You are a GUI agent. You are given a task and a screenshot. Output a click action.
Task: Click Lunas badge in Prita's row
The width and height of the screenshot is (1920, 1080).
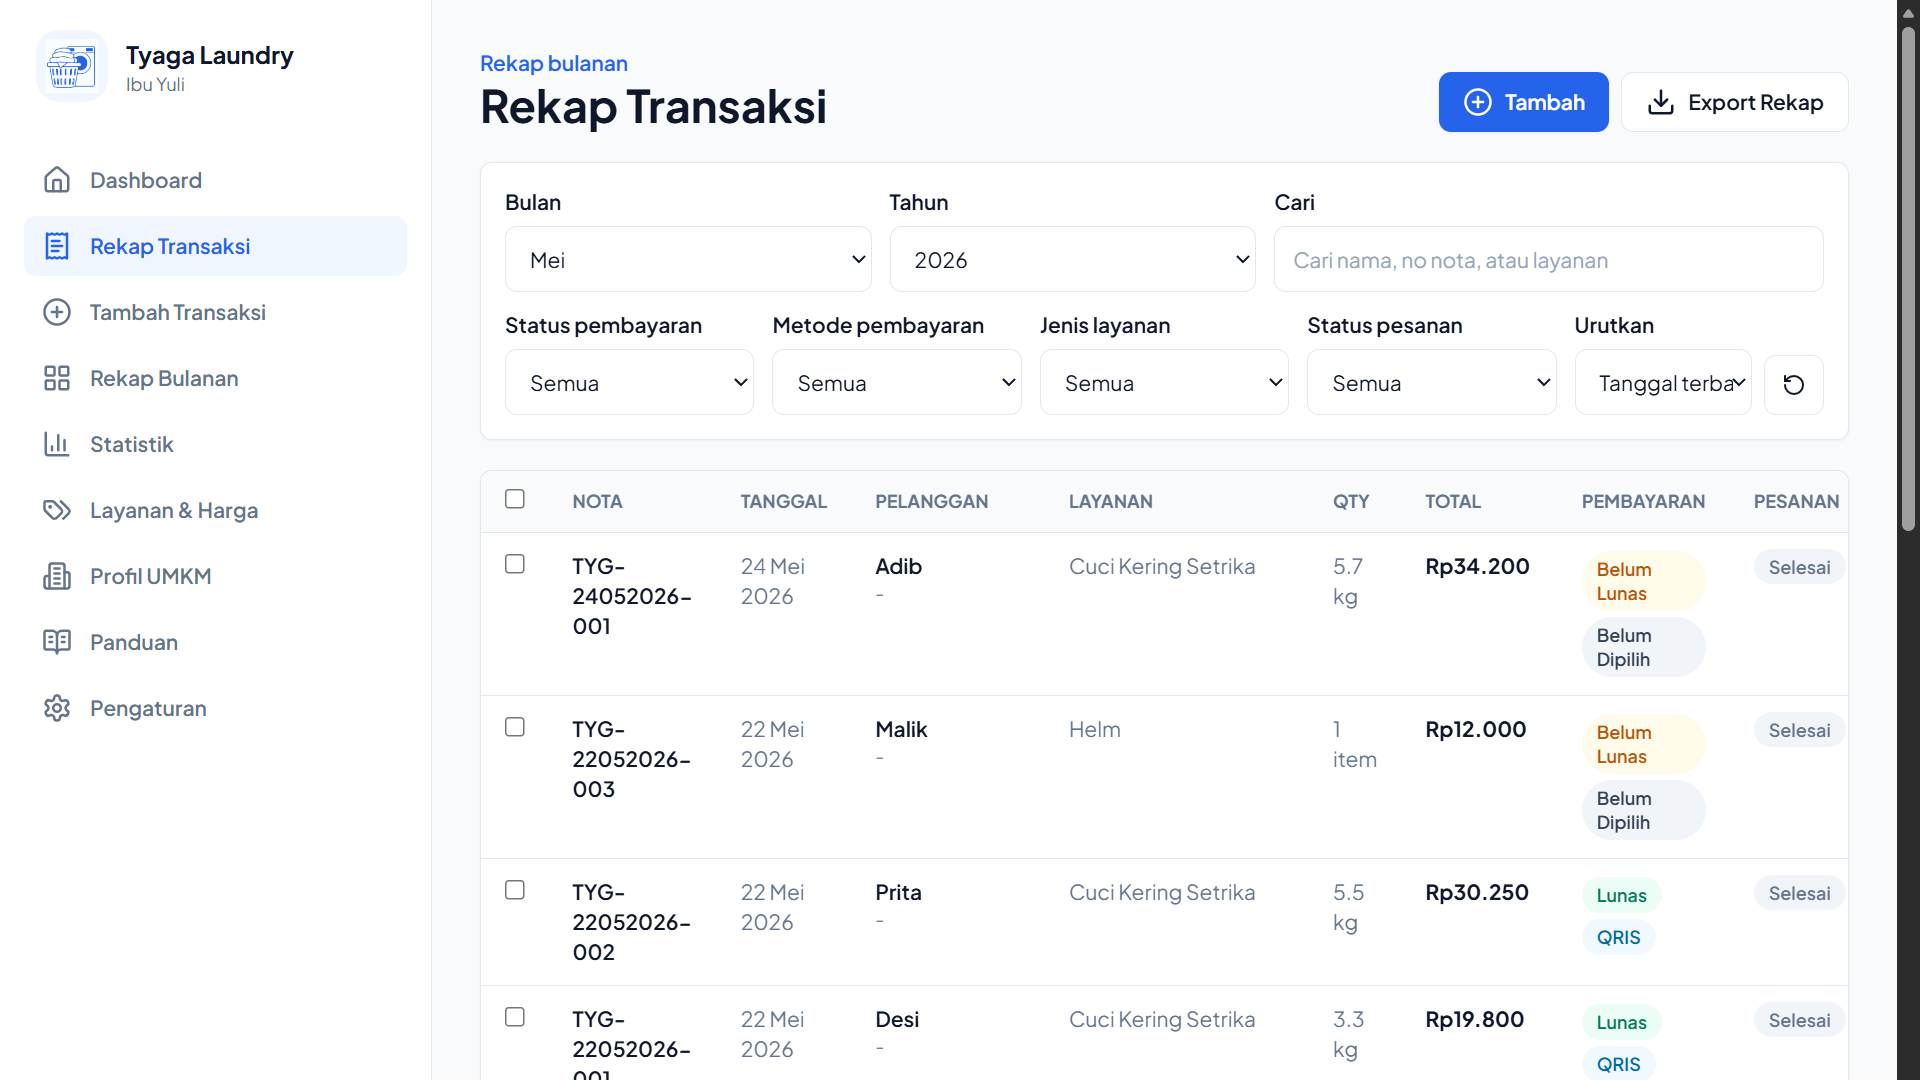click(x=1621, y=895)
